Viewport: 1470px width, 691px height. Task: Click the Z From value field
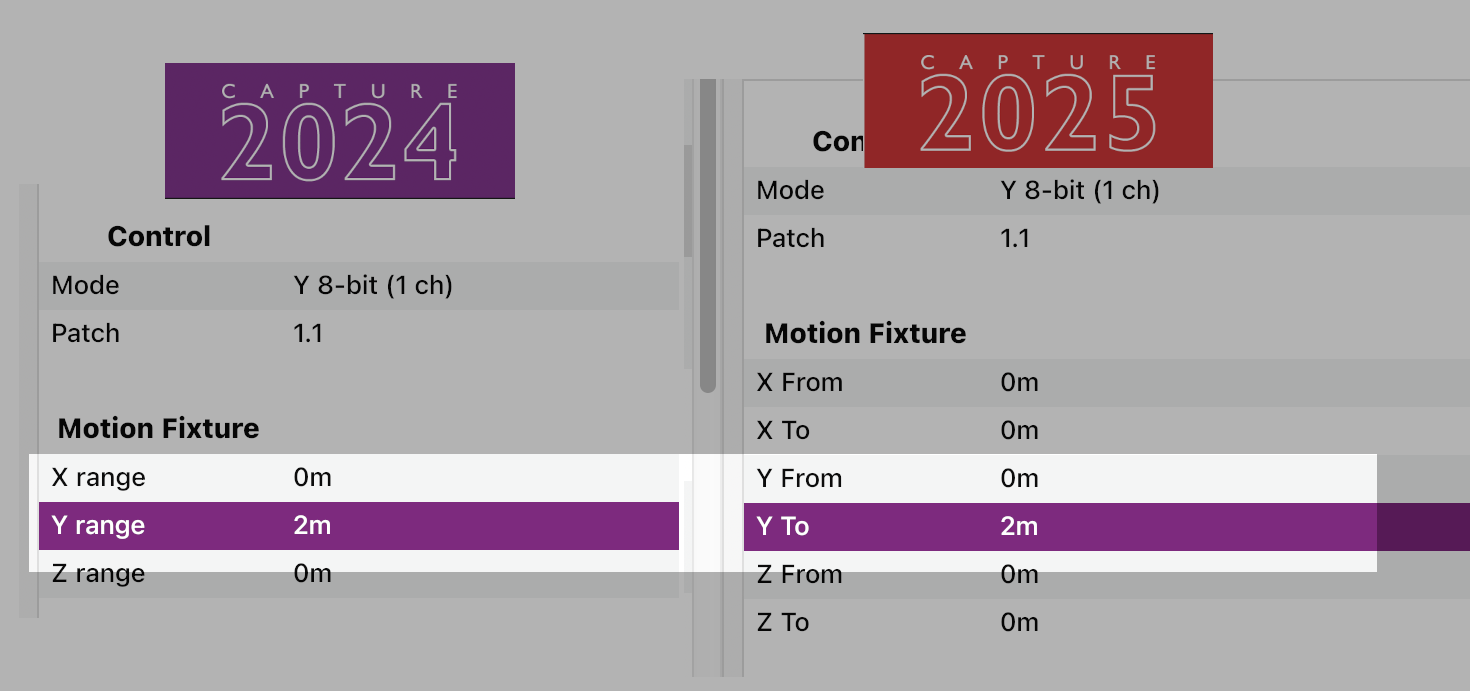[1019, 574]
